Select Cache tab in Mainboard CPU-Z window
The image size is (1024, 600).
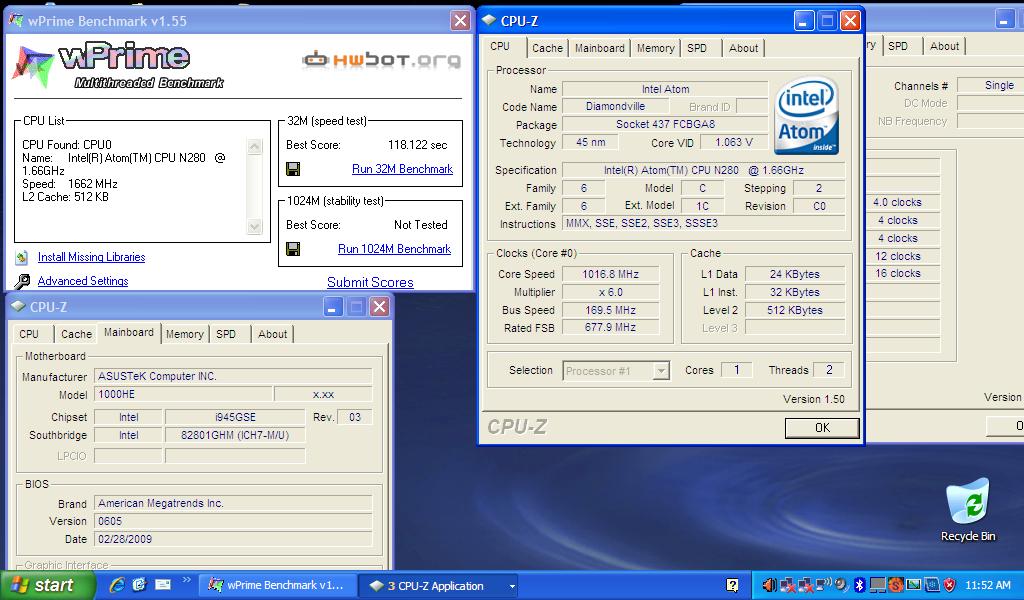(76, 334)
